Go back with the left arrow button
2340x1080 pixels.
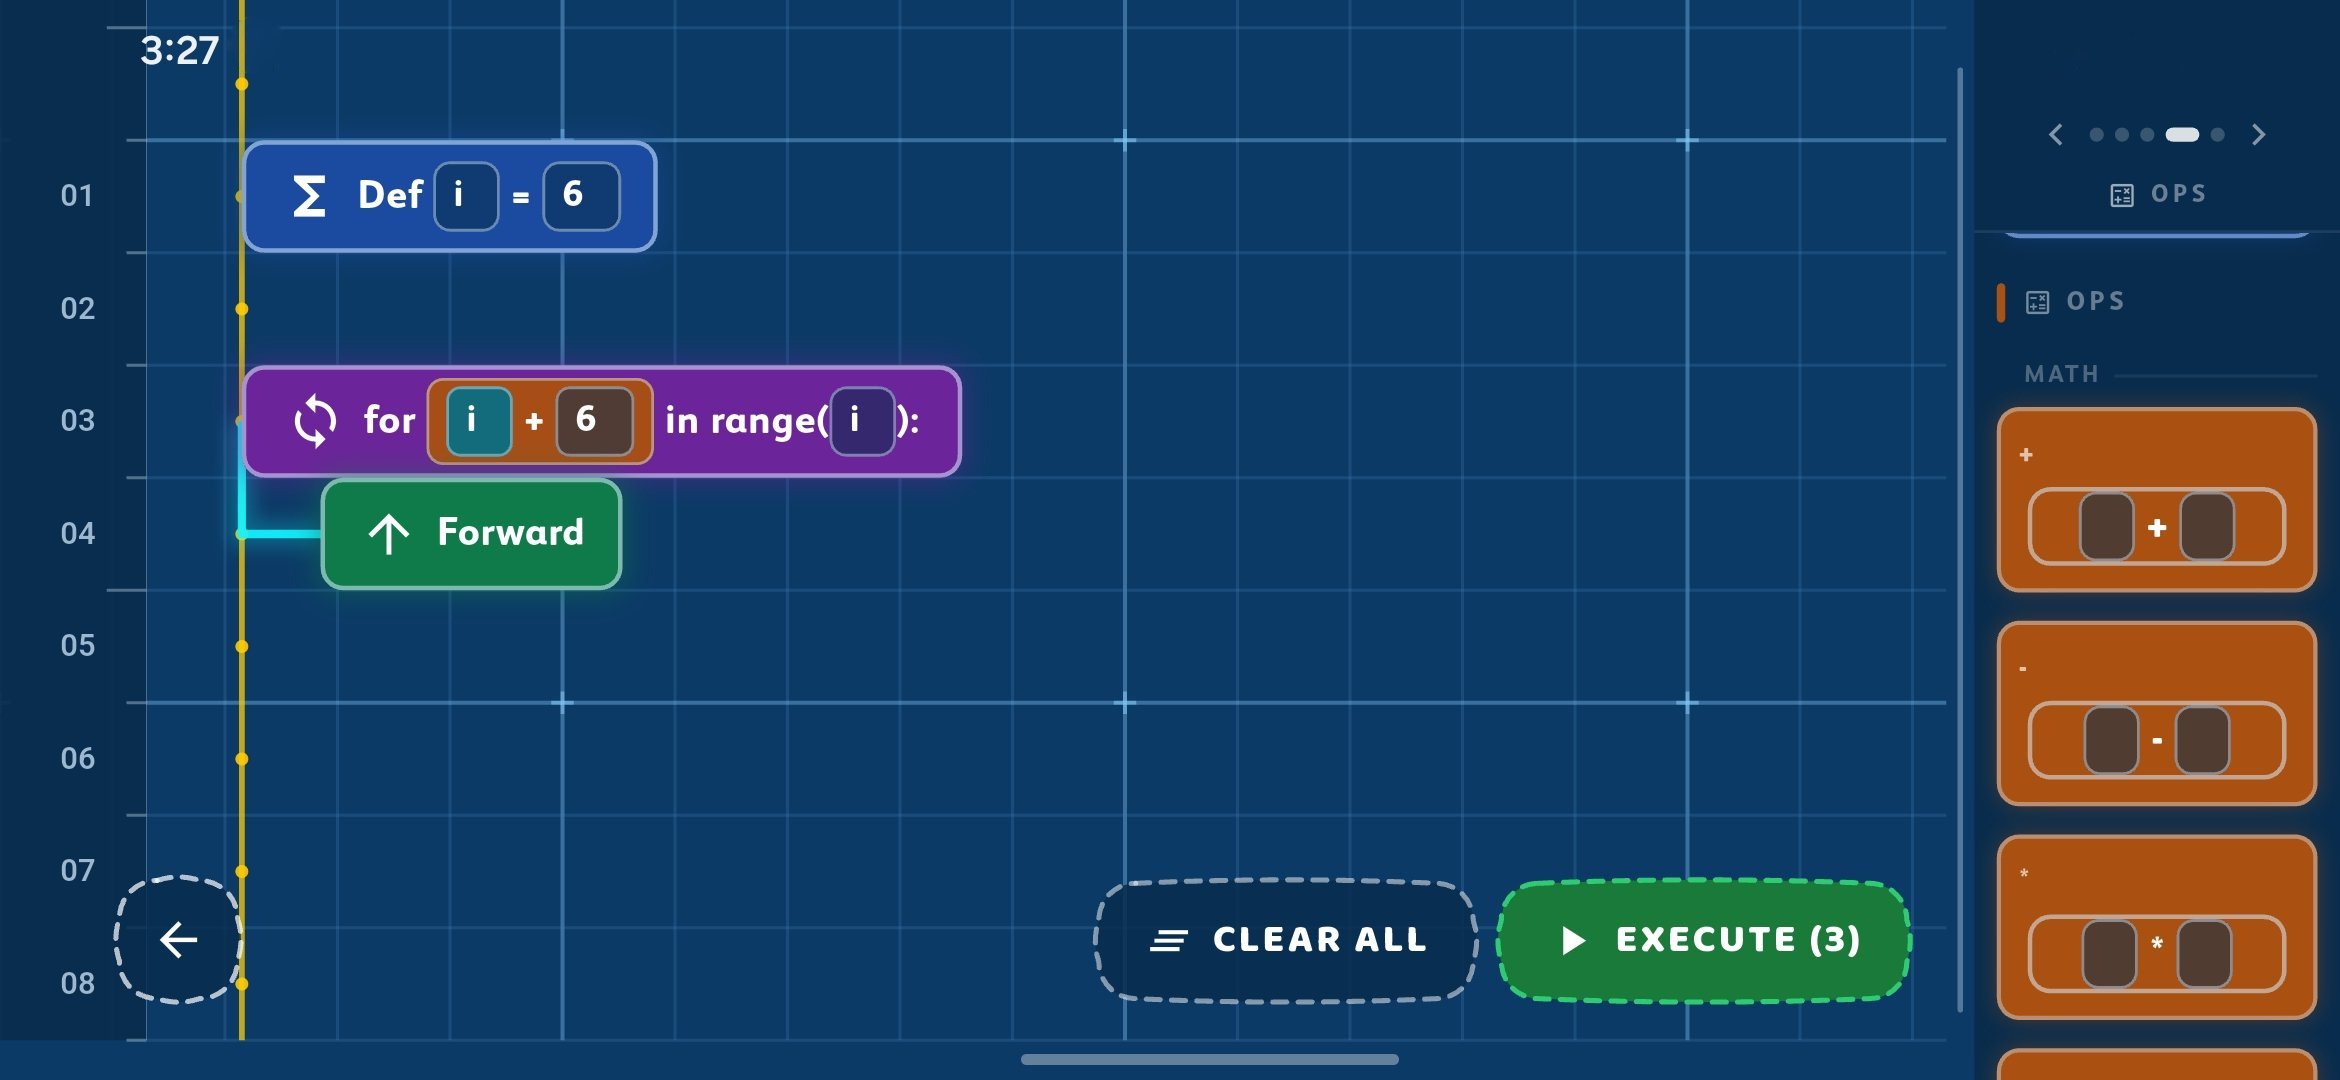pos(179,940)
